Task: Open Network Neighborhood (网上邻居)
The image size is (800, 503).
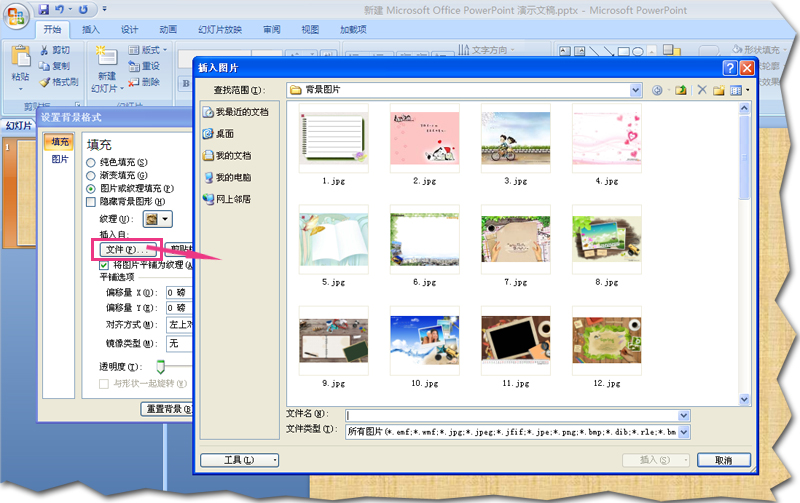Action: point(227,199)
